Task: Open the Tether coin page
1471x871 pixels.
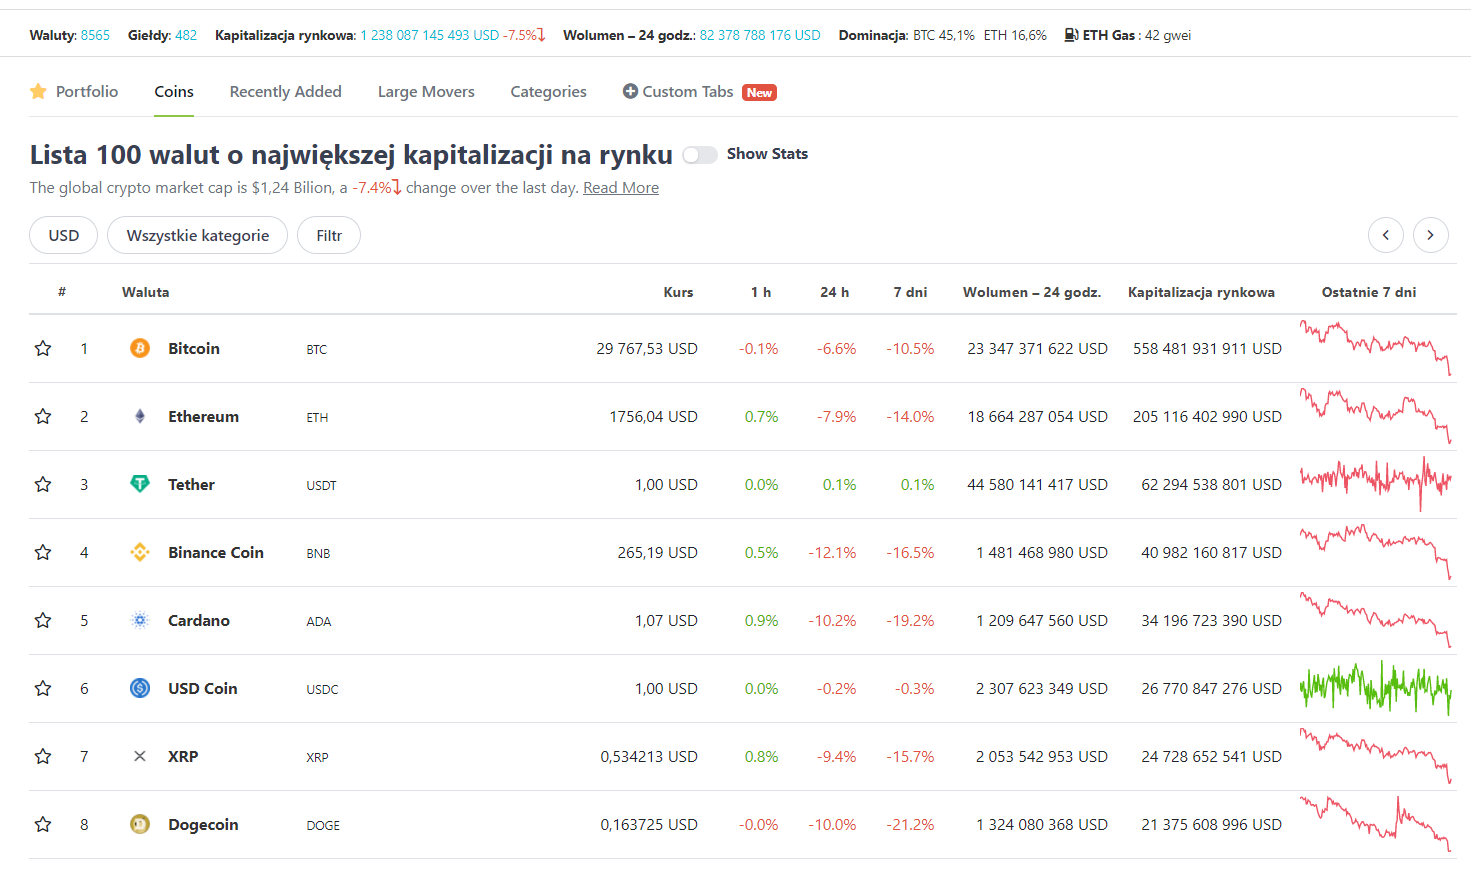Action: (192, 484)
